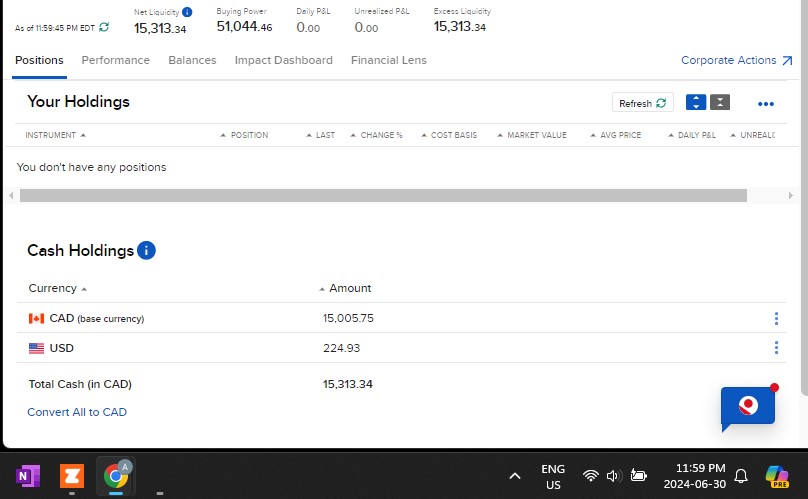Refresh the account data timestamp icon
Image resolution: width=808 pixels, height=499 pixels.
(x=104, y=28)
